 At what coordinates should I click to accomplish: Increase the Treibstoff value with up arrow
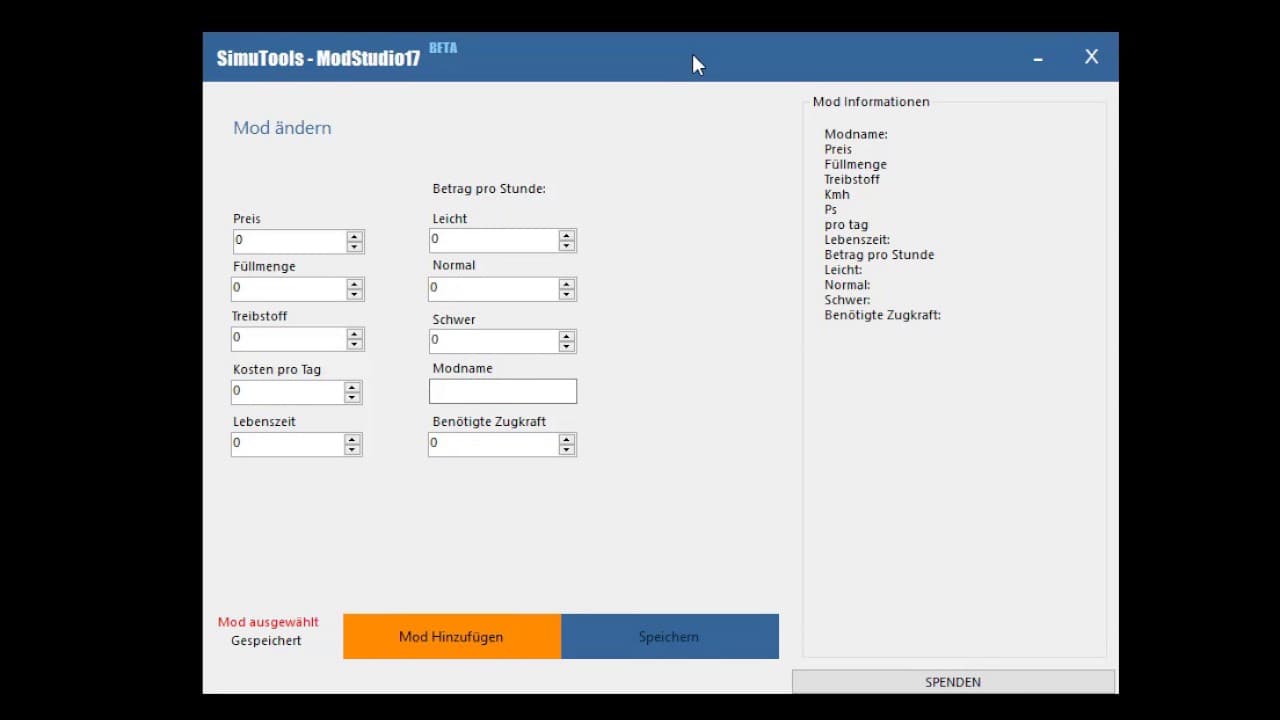pos(355,334)
